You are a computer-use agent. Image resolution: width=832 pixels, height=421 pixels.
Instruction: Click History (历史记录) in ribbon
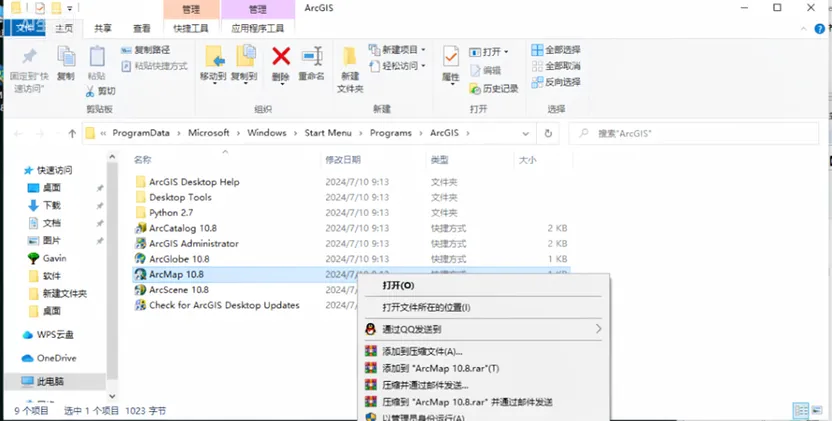tap(494, 89)
